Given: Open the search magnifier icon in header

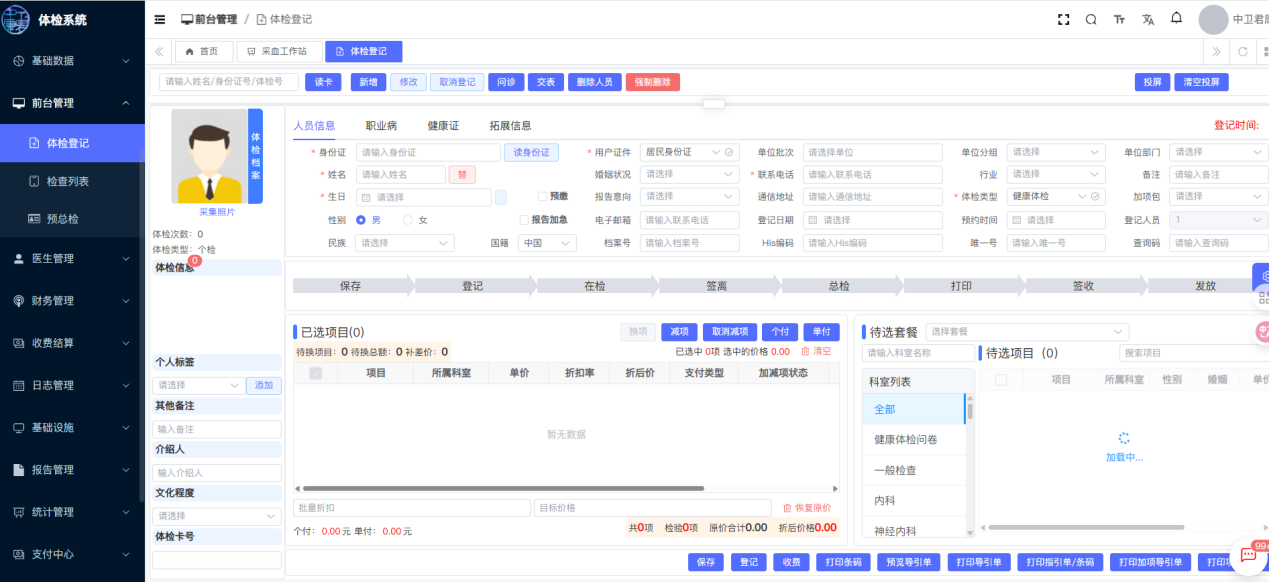Looking at the screenshot, I should tap(1091, 20).
